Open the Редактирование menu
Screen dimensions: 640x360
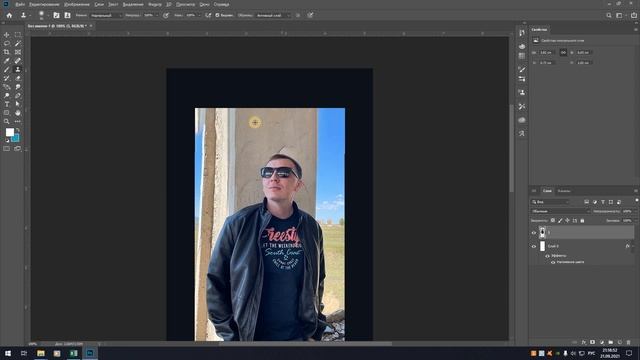coord(44,4)
